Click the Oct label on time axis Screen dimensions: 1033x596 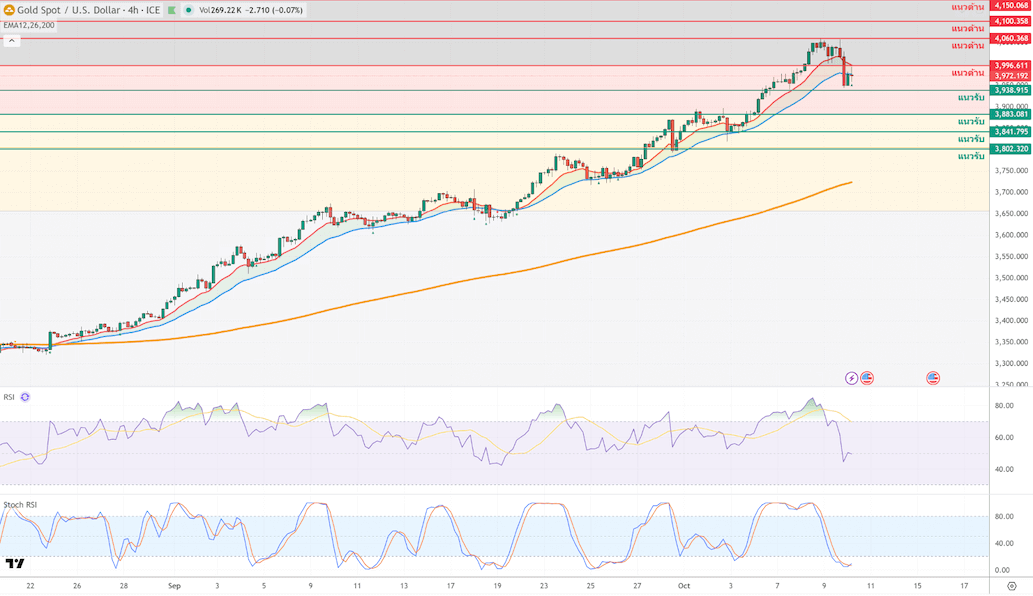tap(684, 587)
